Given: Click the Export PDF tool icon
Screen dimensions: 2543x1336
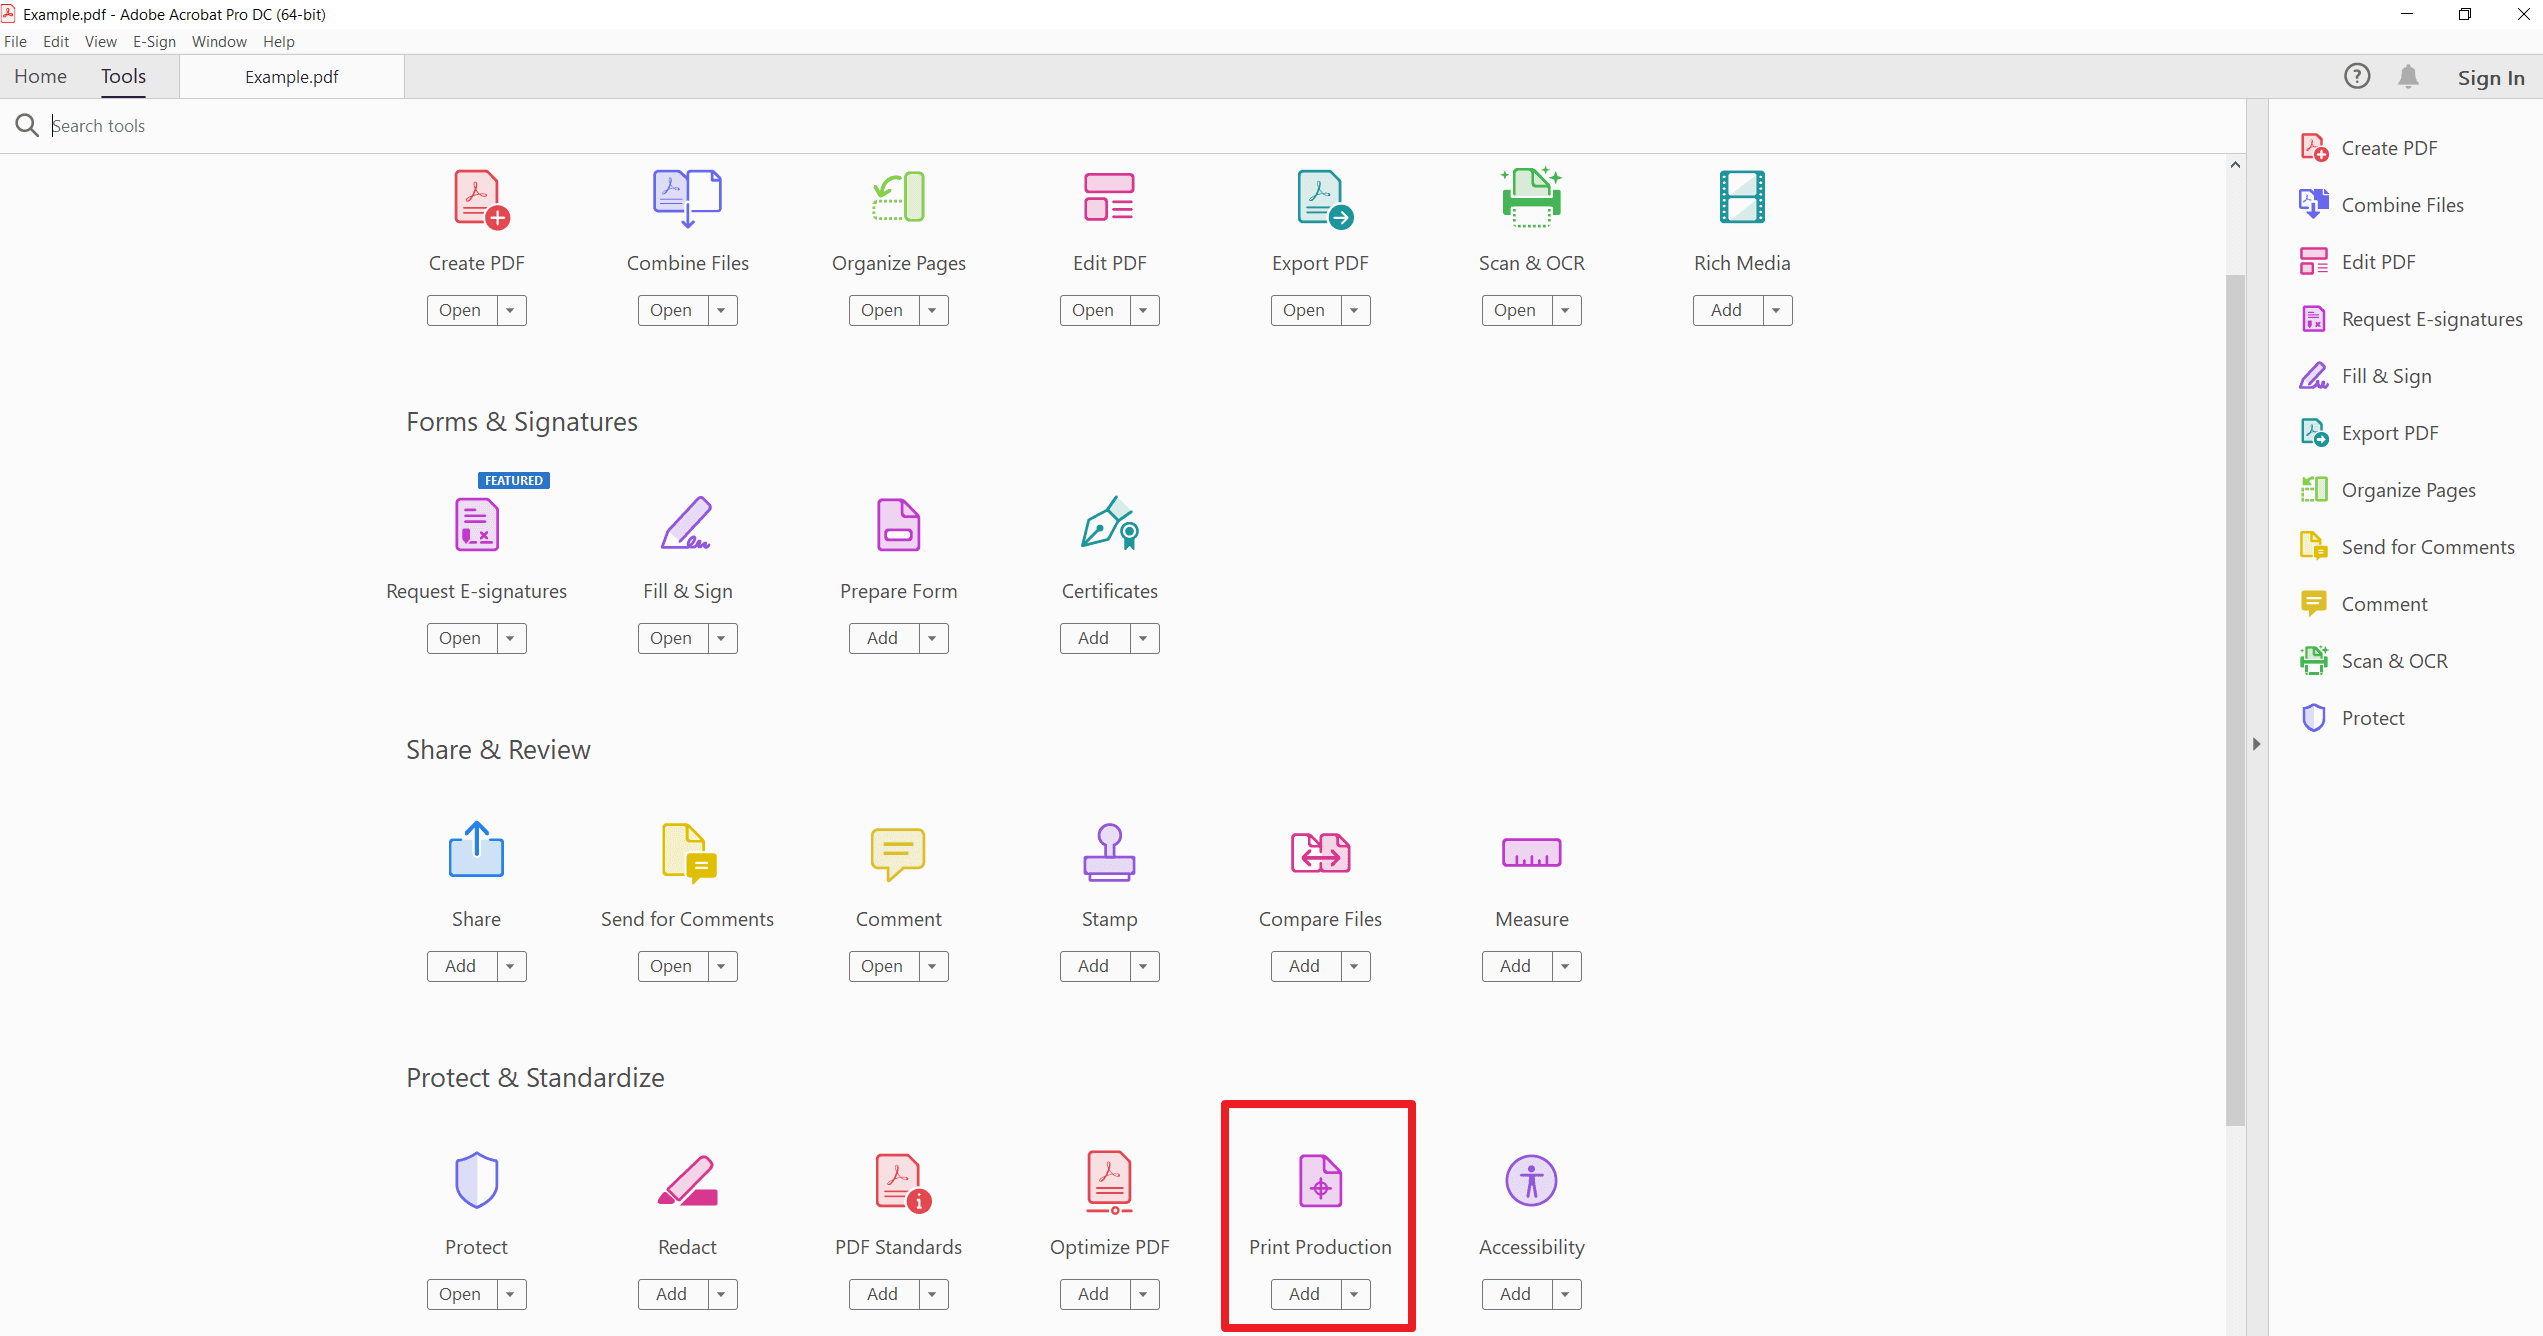Looking at the screenshot, I should coord(1325,199).
